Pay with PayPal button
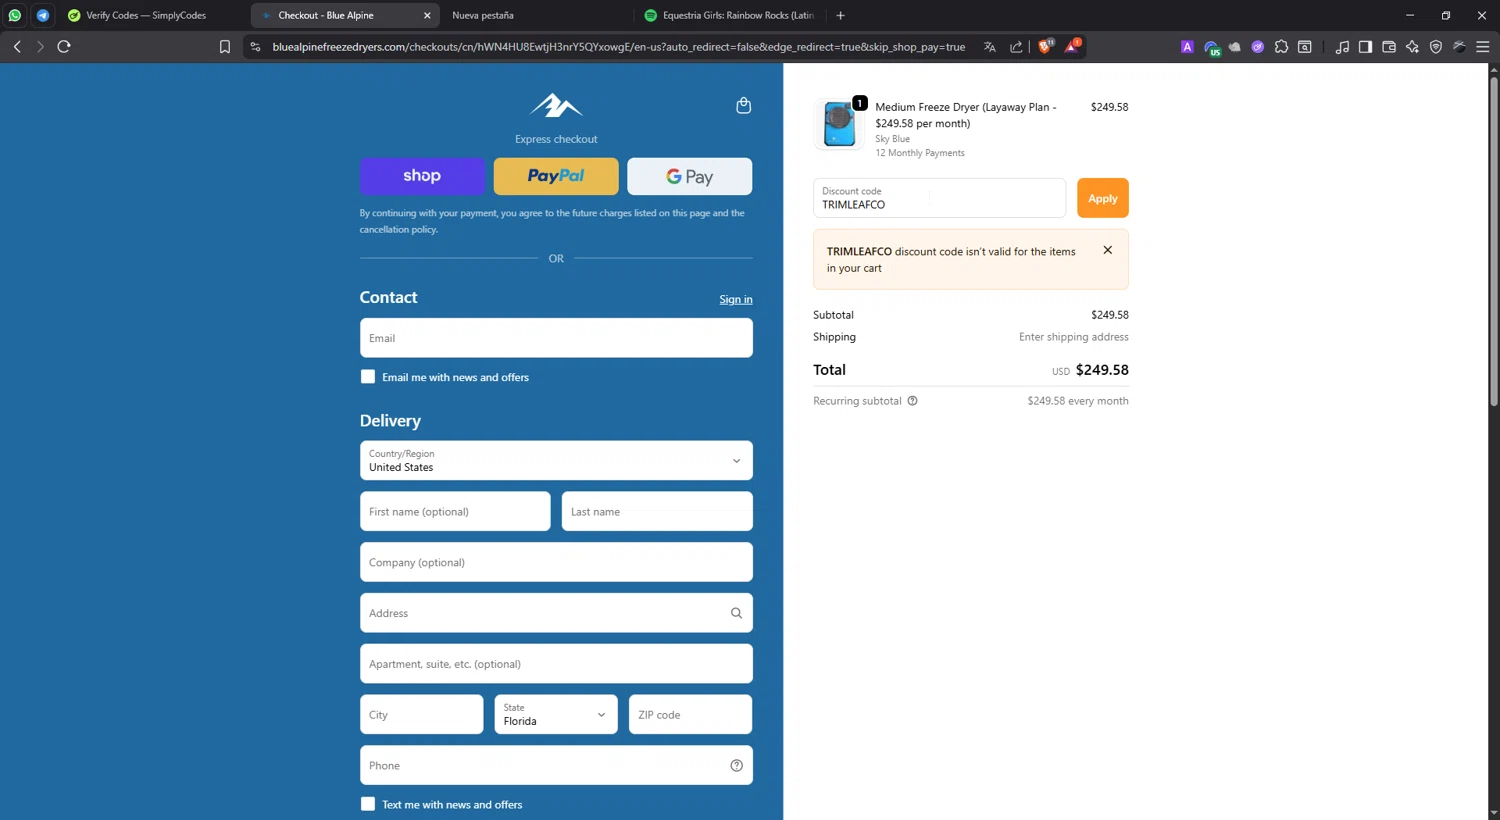The height and width of the screenshot is (820, 1500). tap(556, 176)
